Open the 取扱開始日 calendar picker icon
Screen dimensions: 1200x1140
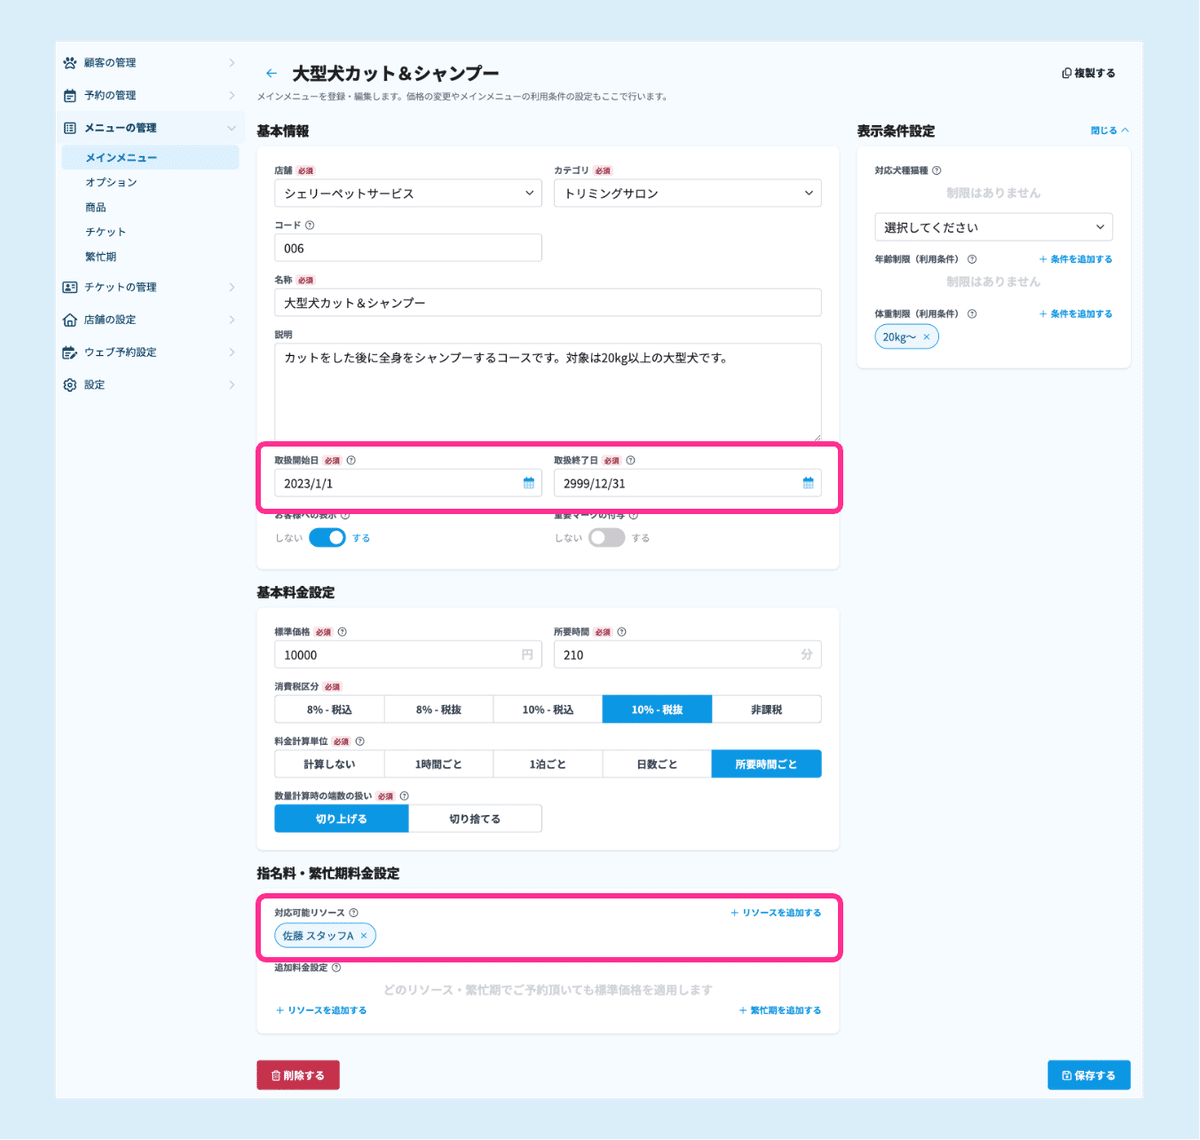click(529, 482)
